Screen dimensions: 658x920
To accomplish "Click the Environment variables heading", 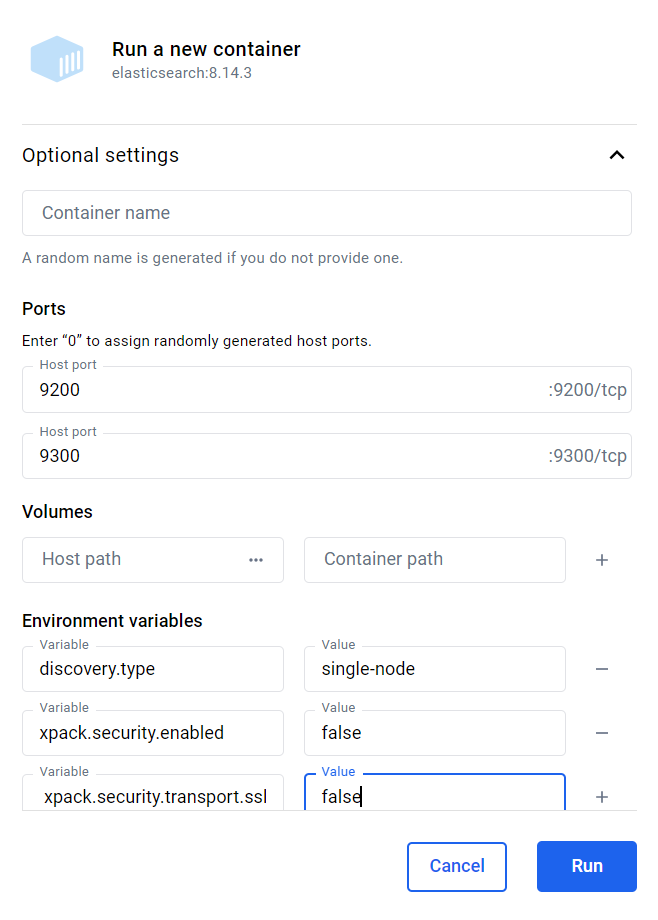I will [x=112, y=621].
